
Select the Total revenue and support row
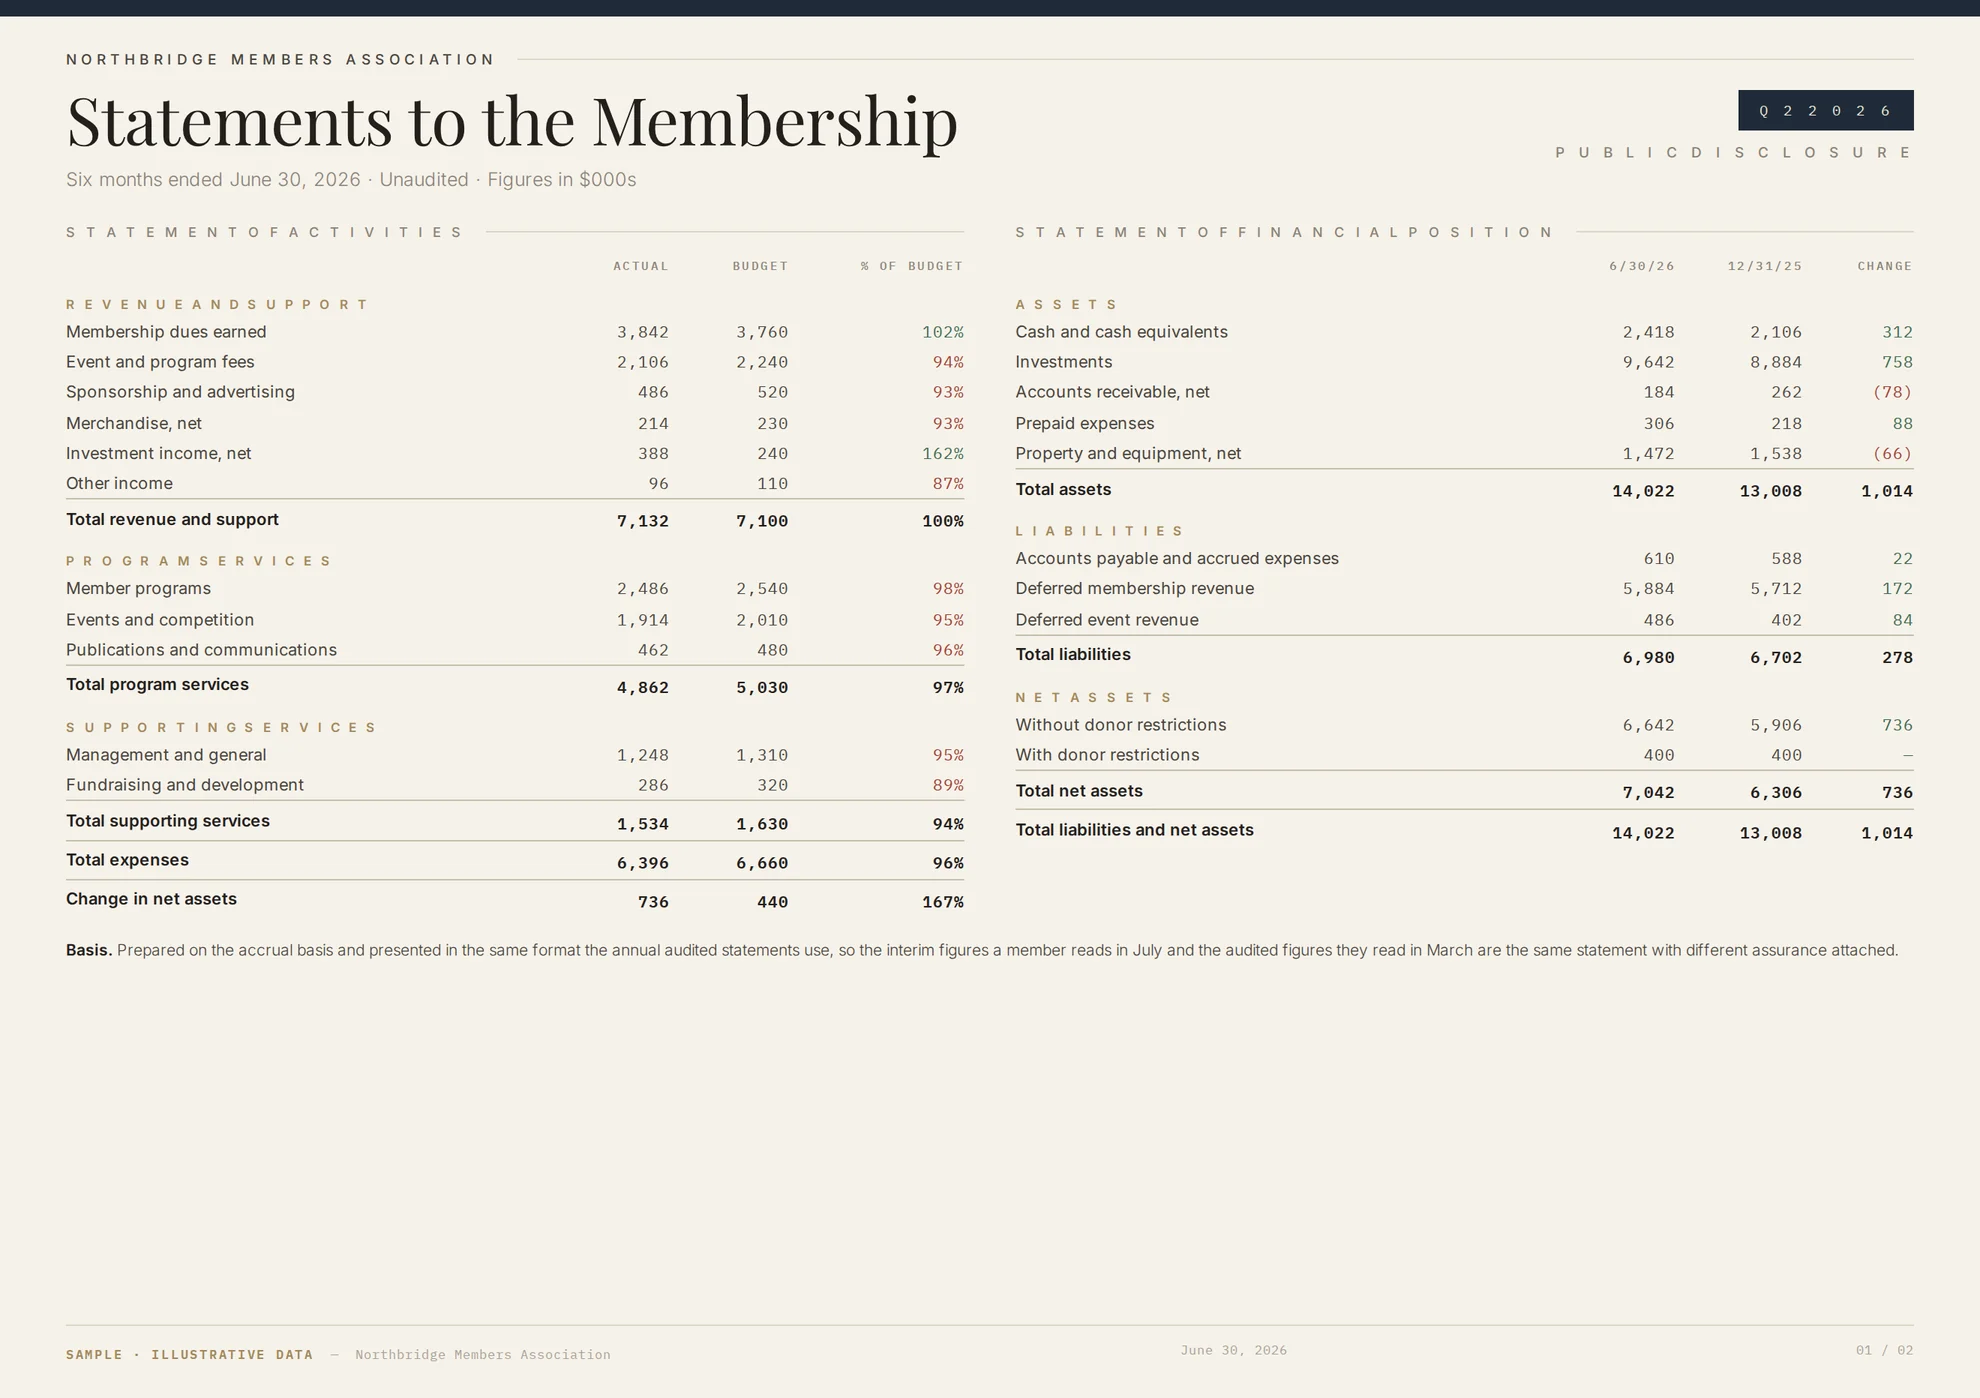(x=515, y=520)
